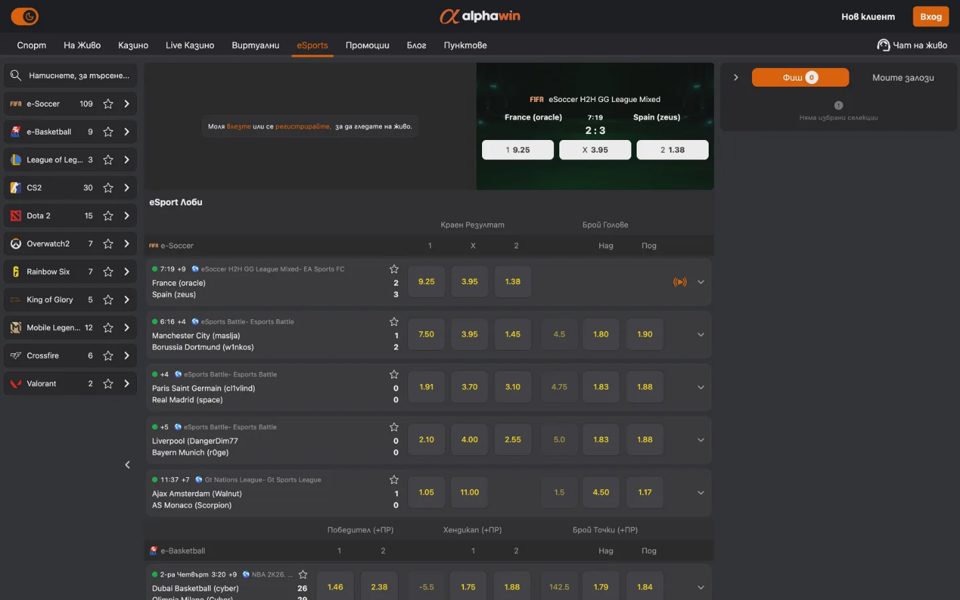The image size is (960, 600).
Task: Expand Rainbow Six category arrow
Action: pos(127,272)
